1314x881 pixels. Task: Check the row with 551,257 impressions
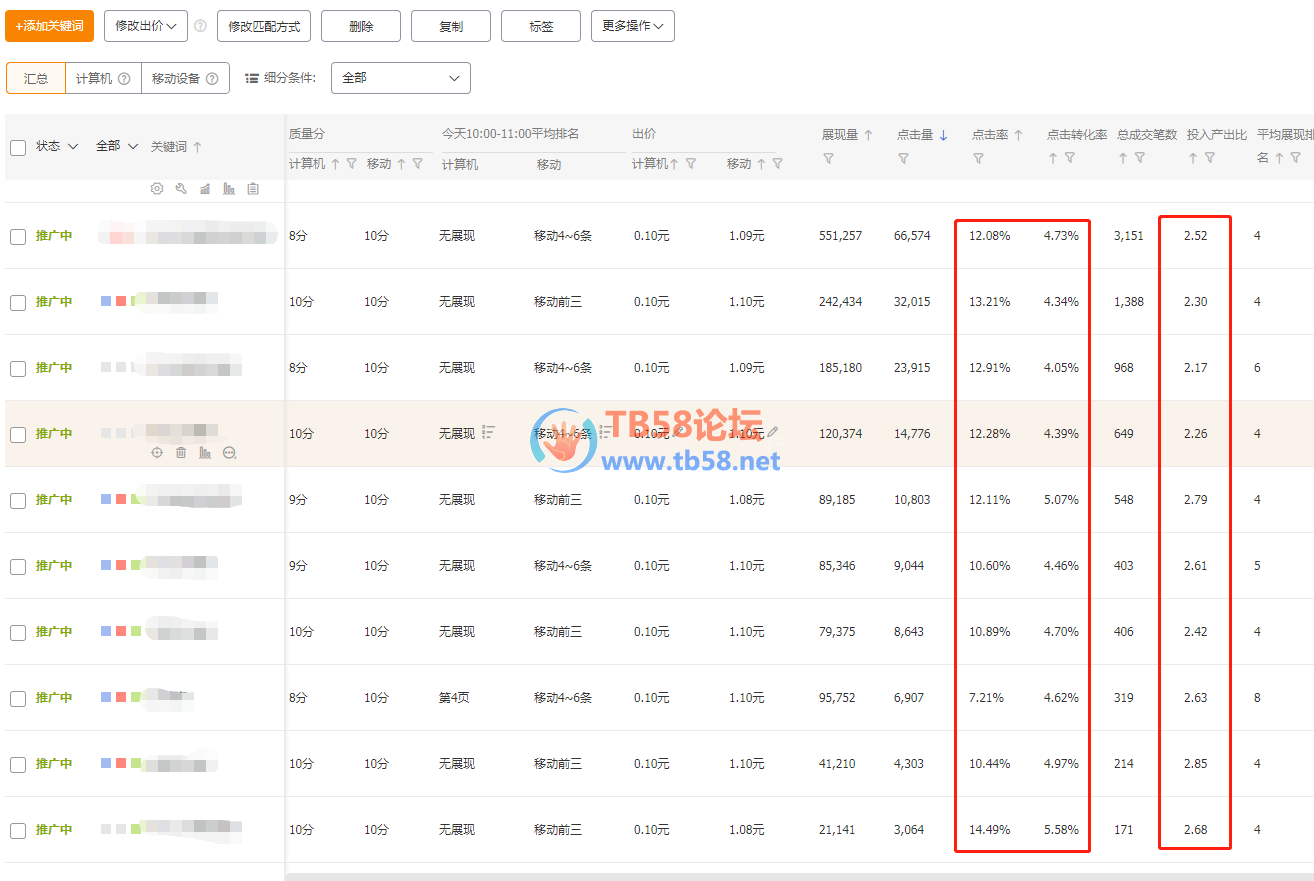(x=18, y=237)
